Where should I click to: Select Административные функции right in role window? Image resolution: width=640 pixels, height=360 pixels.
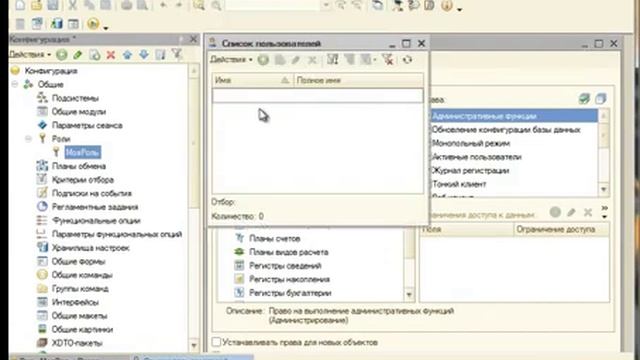[514, 116]
